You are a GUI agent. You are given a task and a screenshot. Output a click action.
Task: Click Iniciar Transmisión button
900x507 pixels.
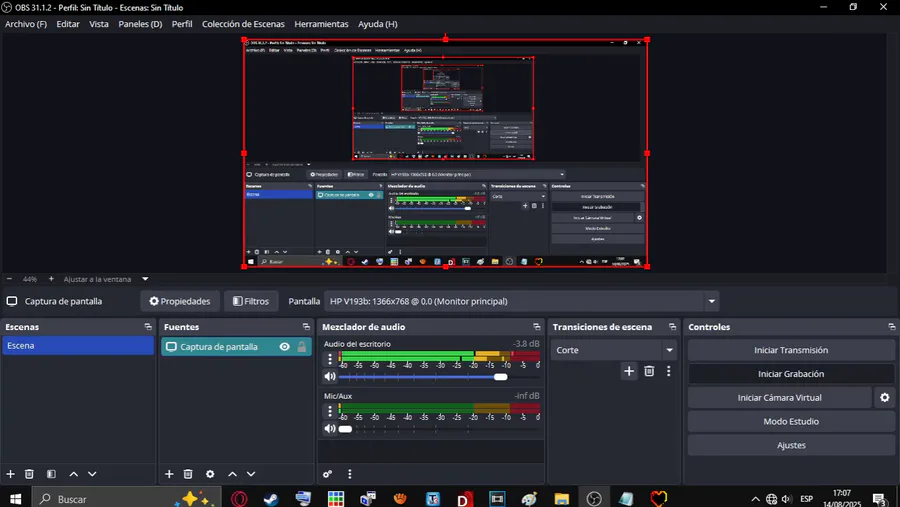[791, 350]
